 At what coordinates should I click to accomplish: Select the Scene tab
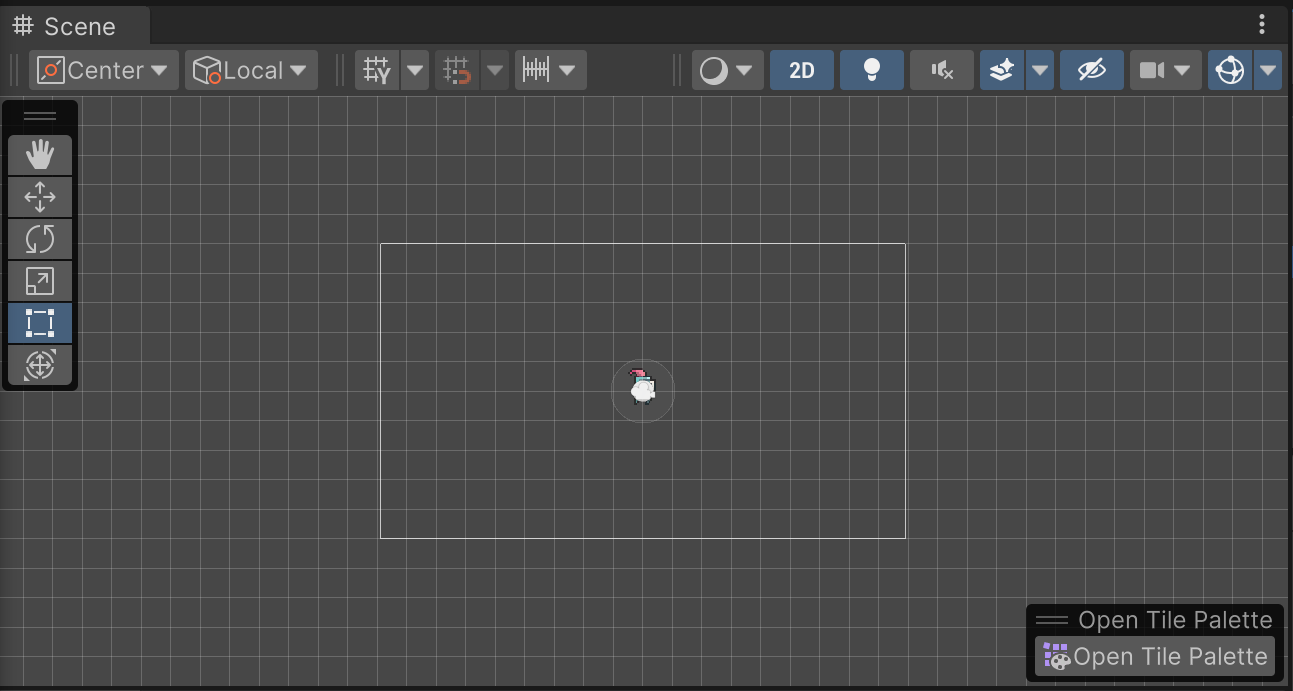(76, 26)
